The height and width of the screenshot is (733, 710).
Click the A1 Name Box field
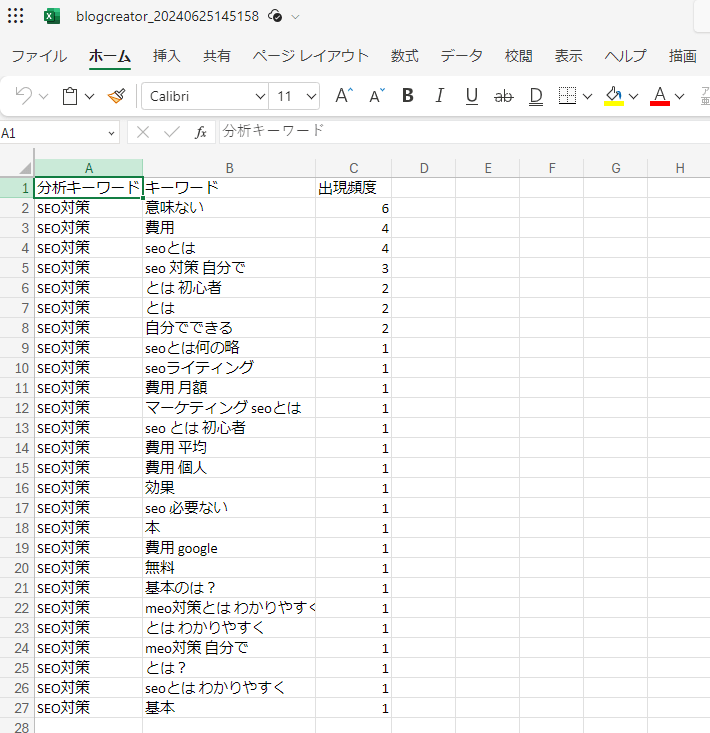click(x=58, y=132)
